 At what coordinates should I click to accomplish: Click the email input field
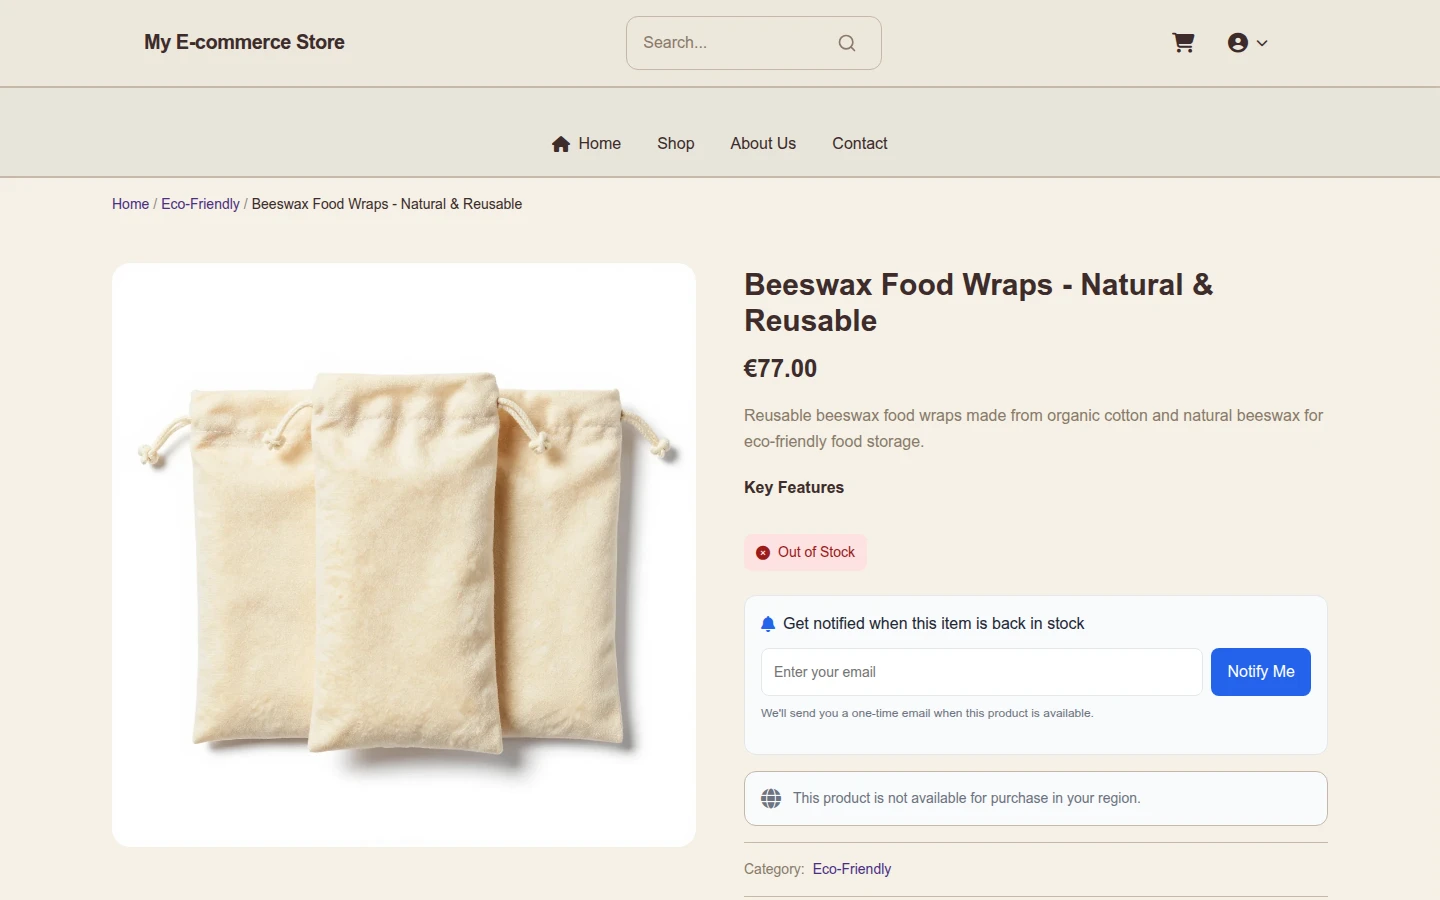tap(982, 672)
